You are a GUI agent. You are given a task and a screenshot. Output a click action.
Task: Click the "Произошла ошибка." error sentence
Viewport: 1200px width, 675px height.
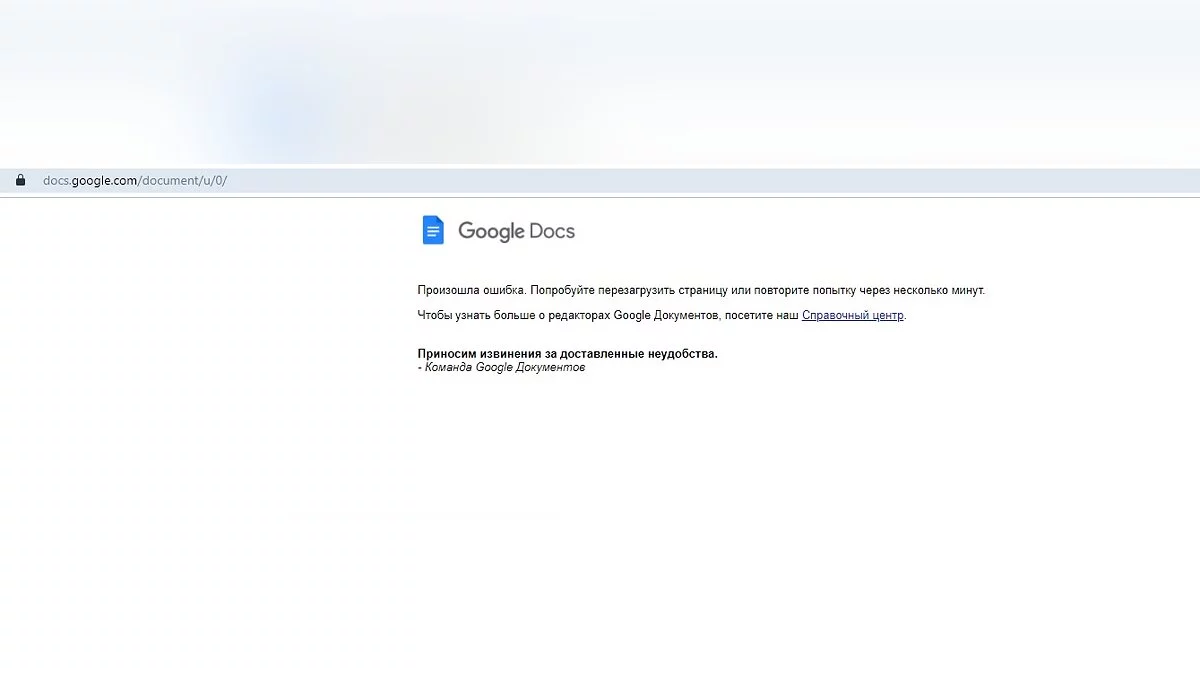471,290
